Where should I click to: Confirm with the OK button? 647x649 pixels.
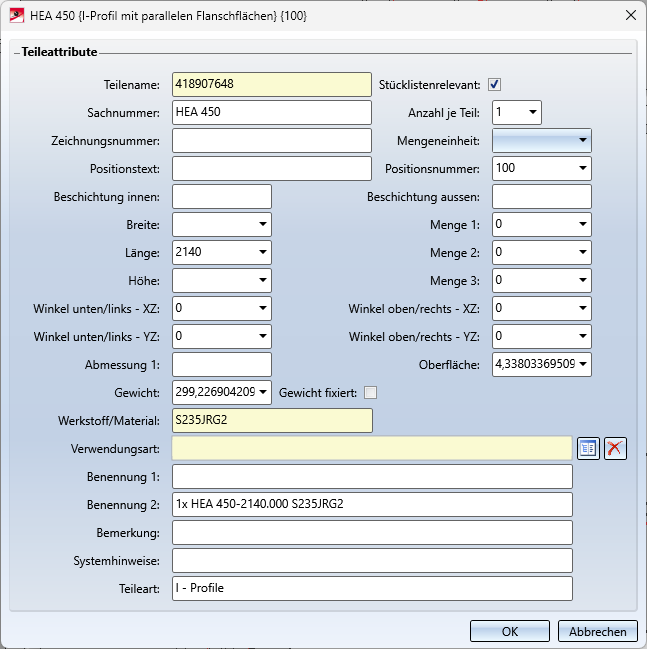pos(510,632)
